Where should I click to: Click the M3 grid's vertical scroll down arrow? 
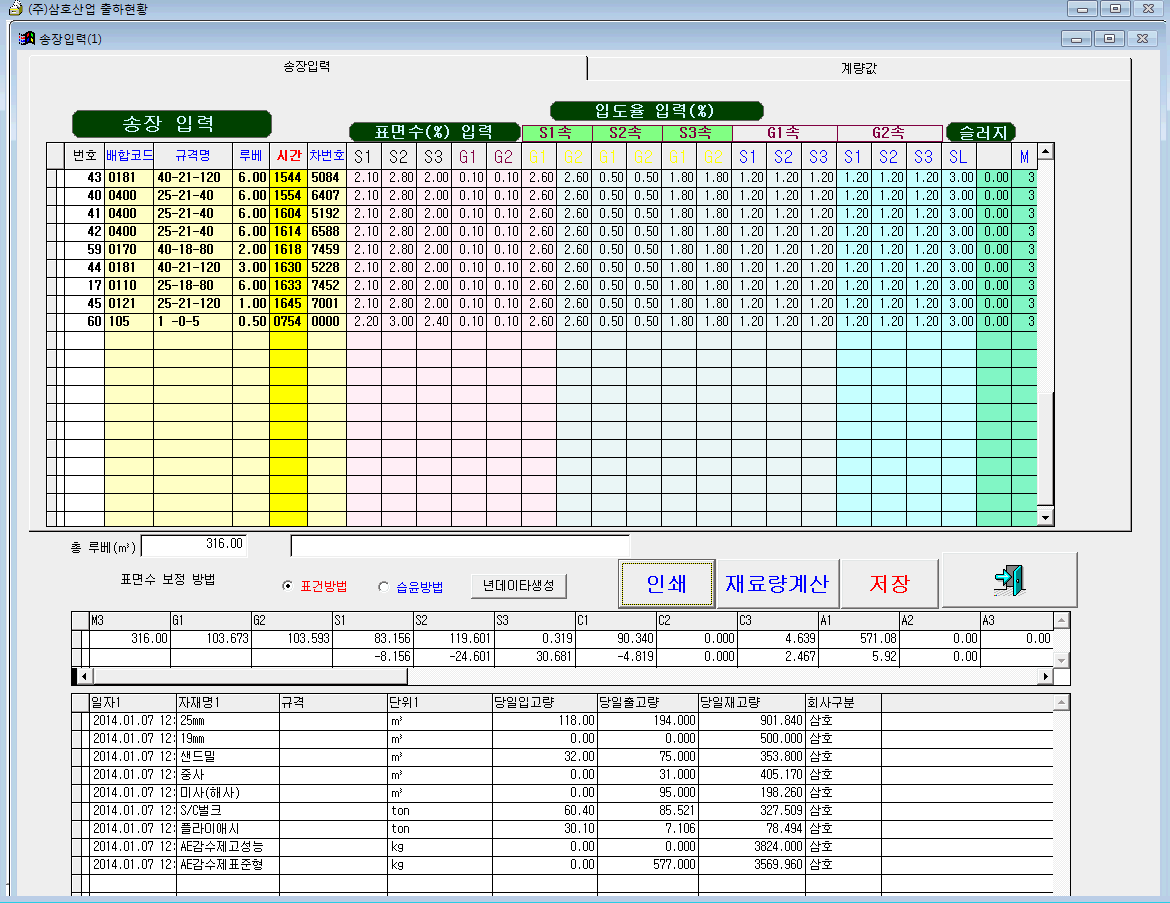click(1061, 660)
